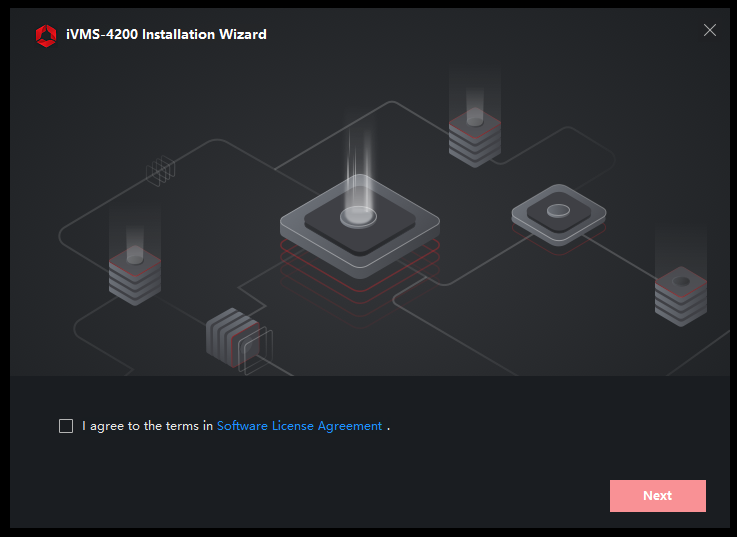The height and width of the screenshot is (537, 737).
Task: Close the installation wizard window
Action: coord(710,30)
